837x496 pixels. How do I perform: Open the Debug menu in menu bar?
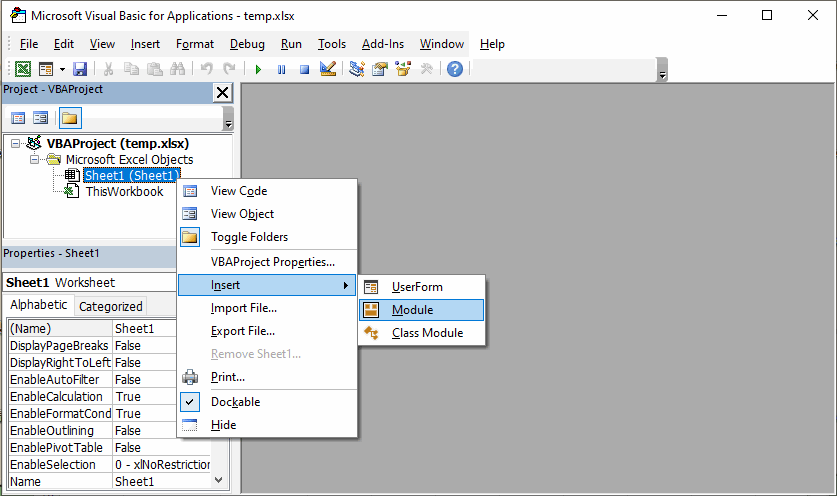coord(247,44)
